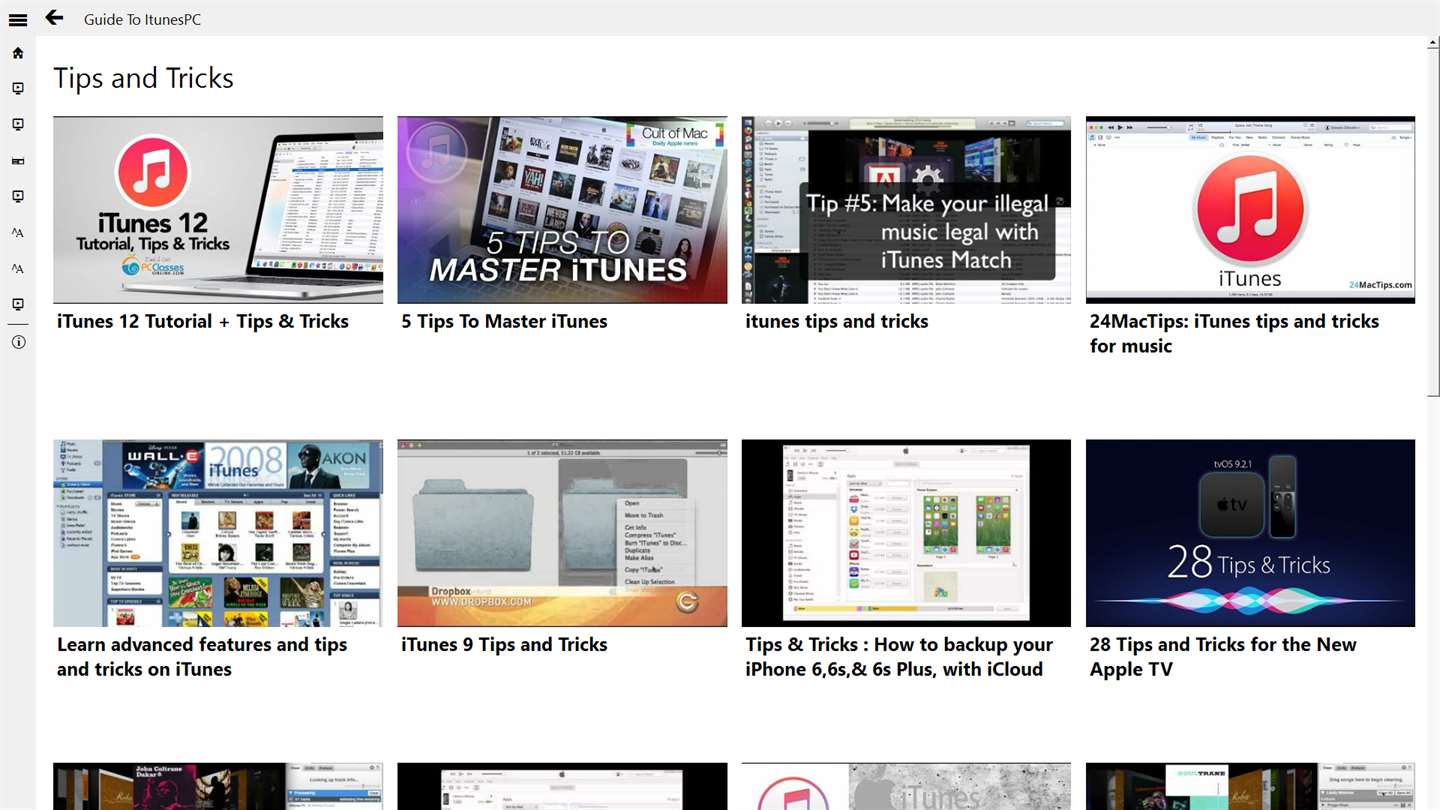Open the "5 Tips To Master iTunes" thumbnail
The image size is (1440, 810).
tap(562, 210)
